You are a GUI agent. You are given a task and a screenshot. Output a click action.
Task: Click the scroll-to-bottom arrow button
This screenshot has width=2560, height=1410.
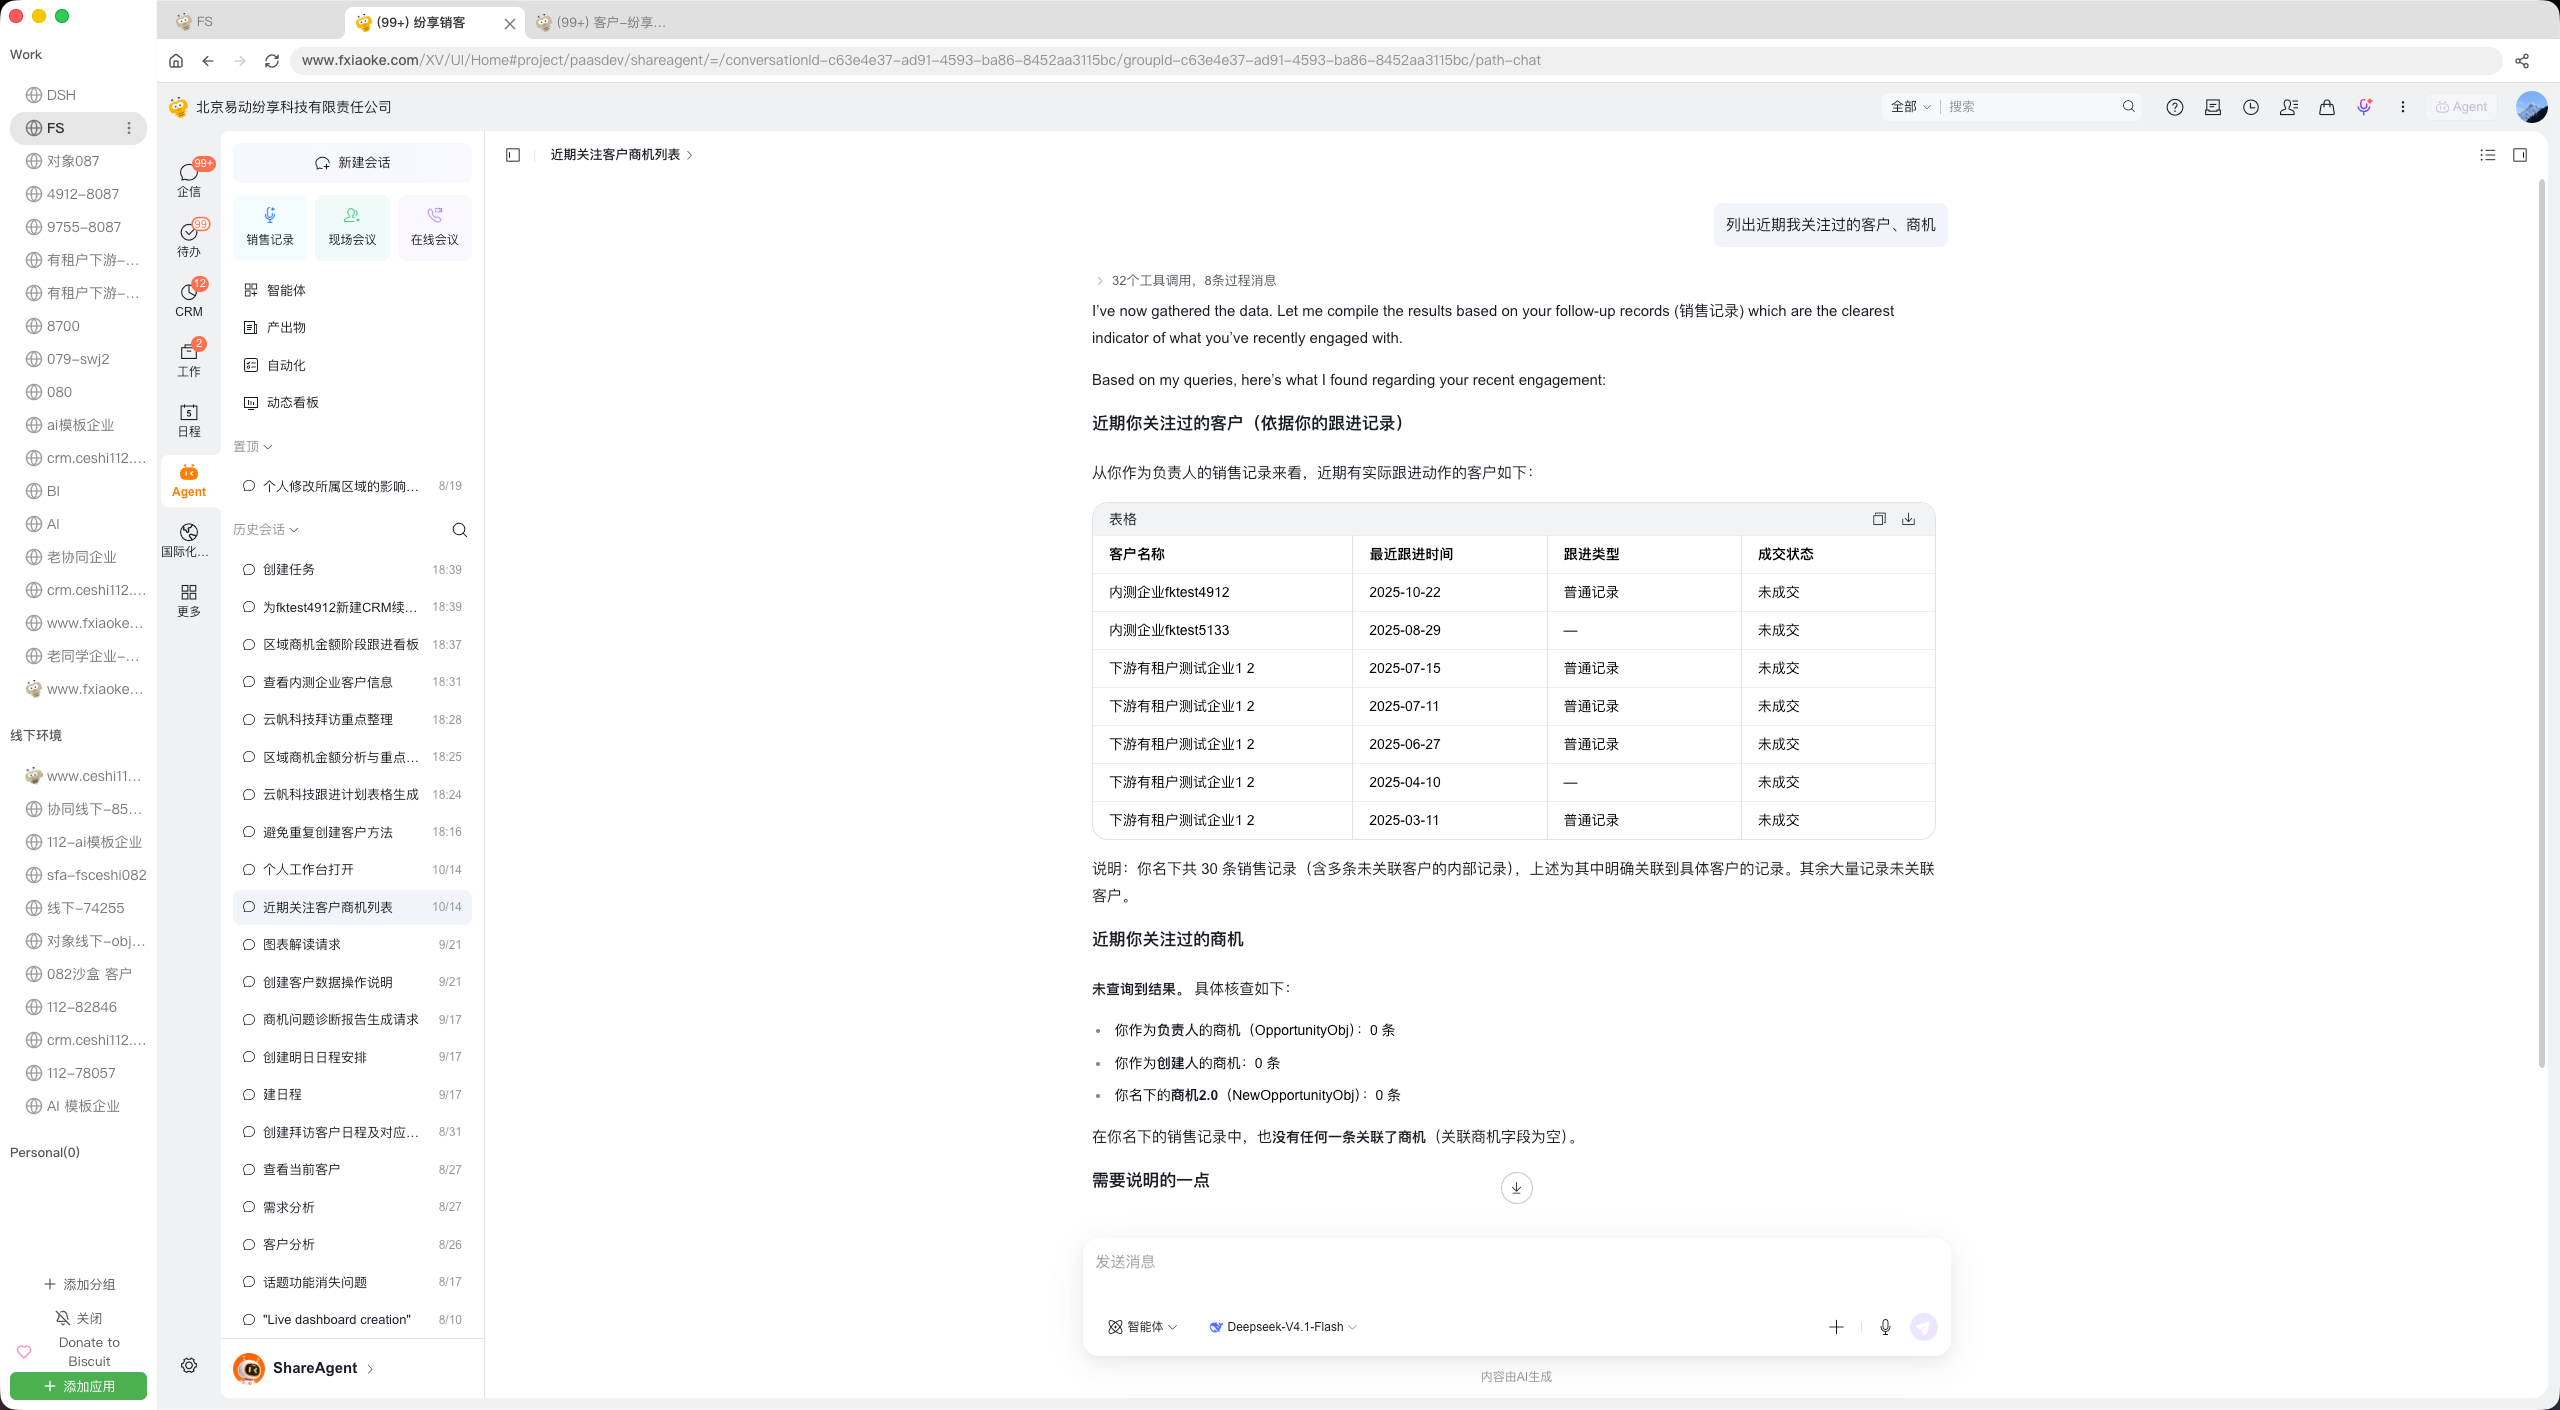pos(1516,1188)
